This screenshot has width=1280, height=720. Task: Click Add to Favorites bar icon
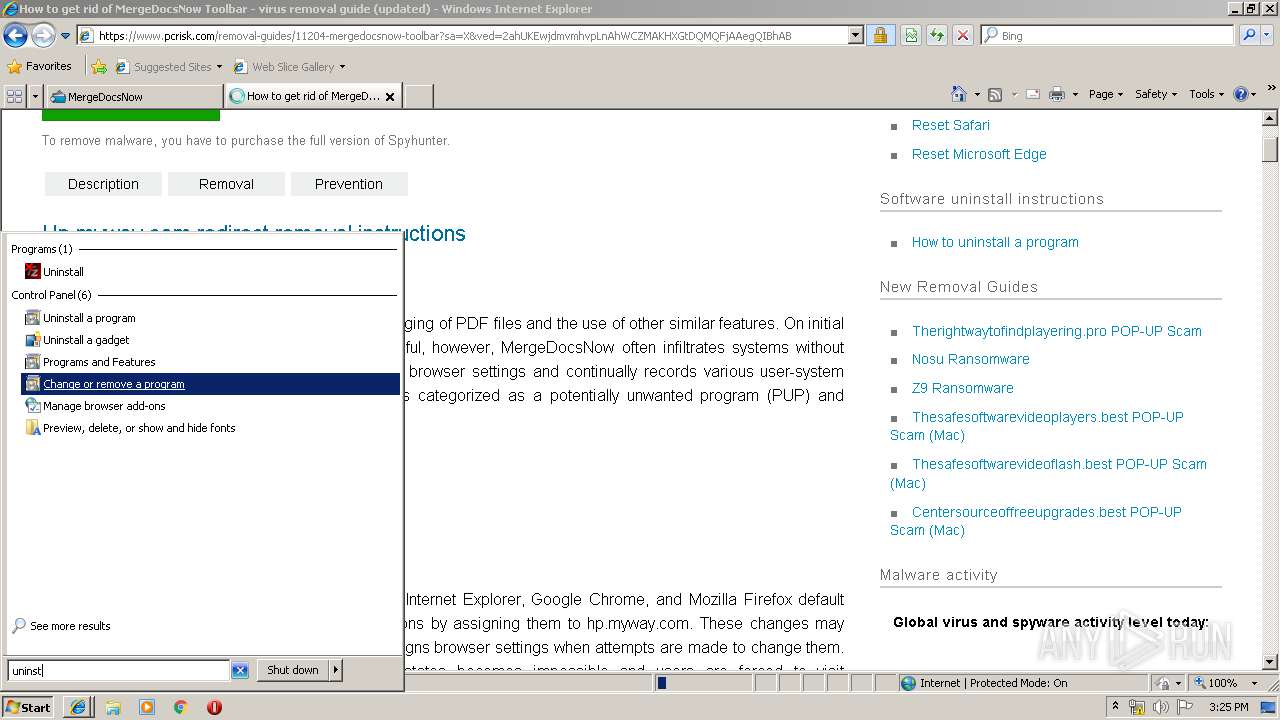(x=99, y=67)
